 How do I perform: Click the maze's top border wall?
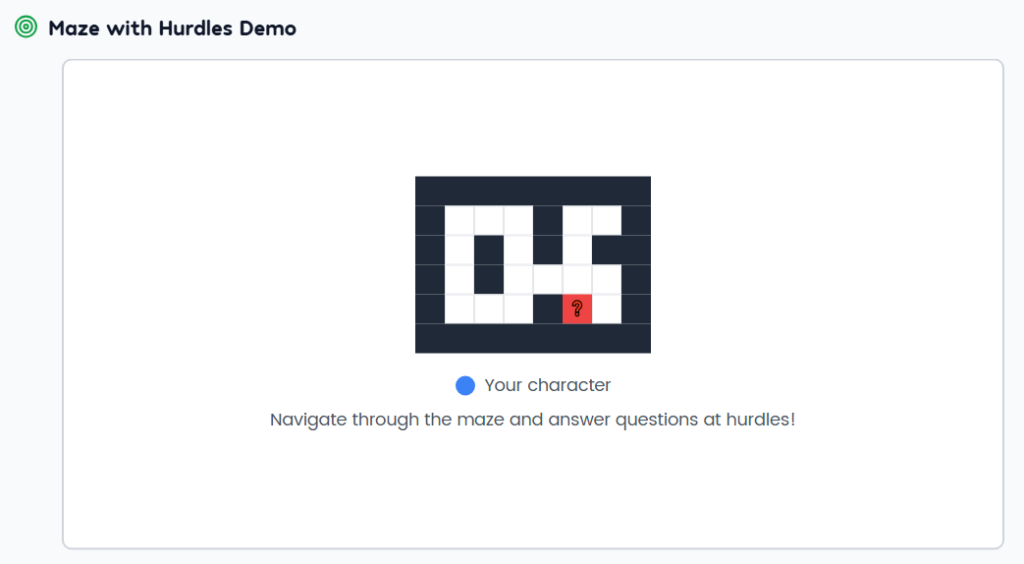(532, 191)
